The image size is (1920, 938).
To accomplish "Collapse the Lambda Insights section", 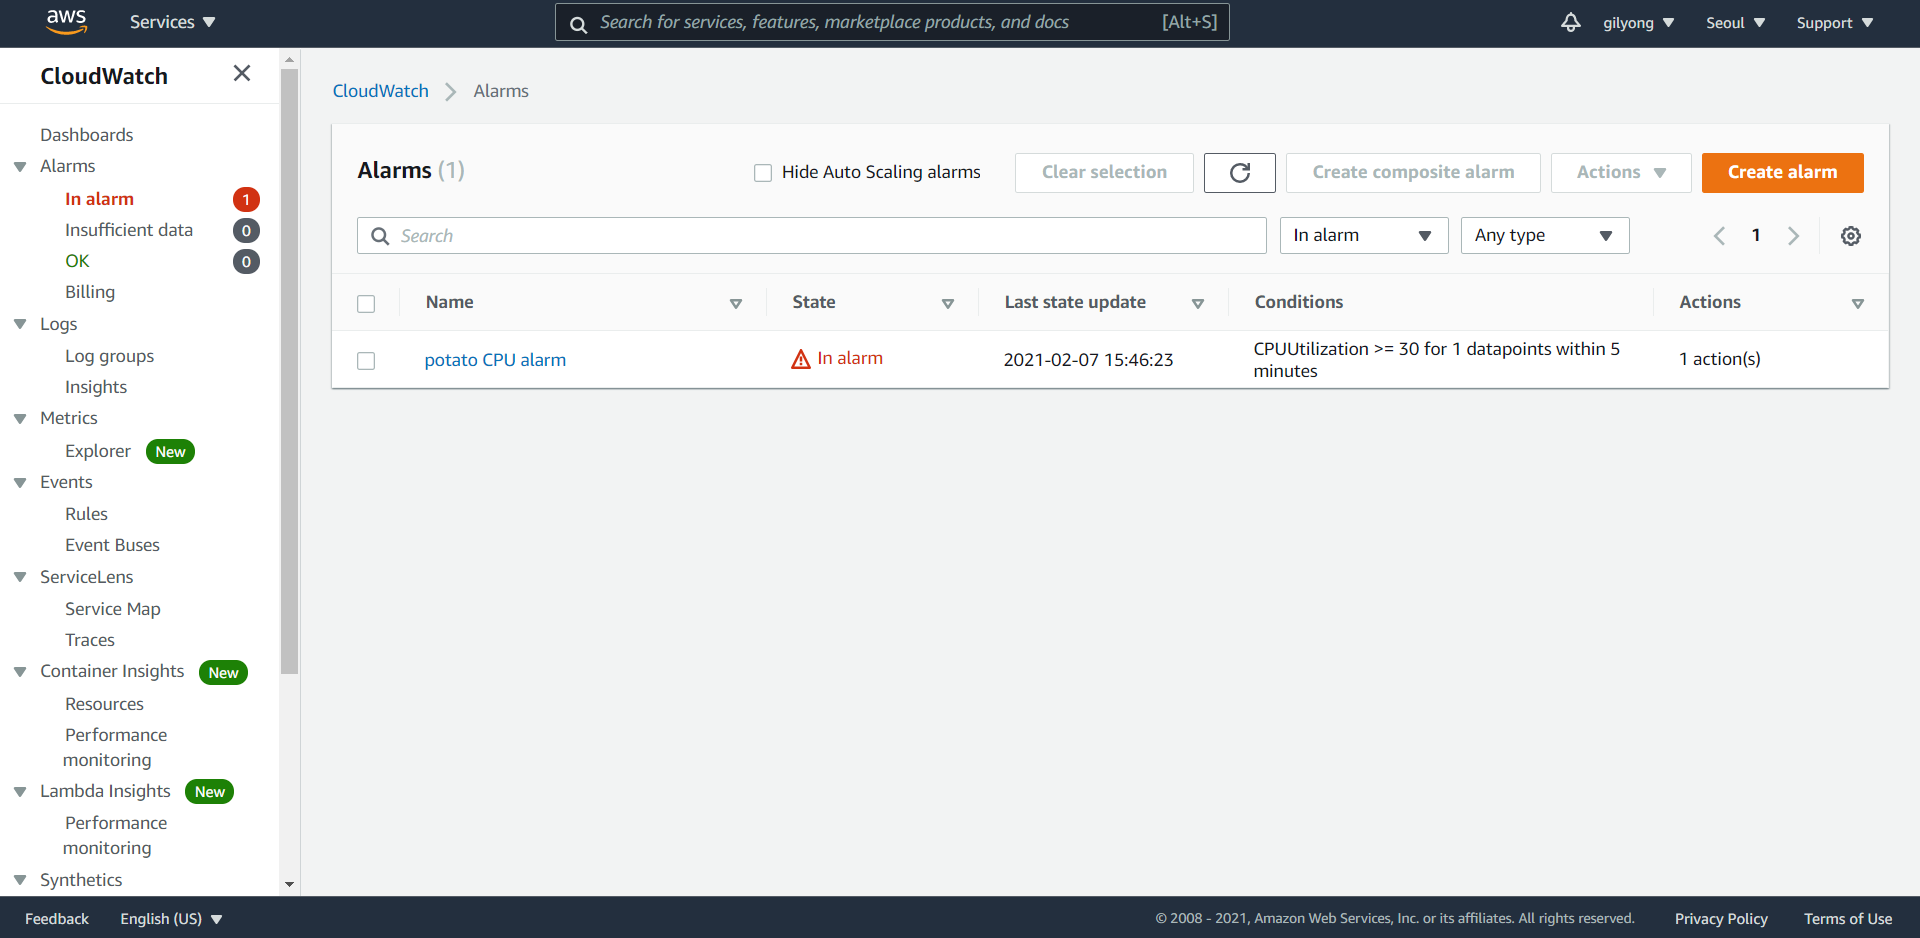I will click(20, 792).
